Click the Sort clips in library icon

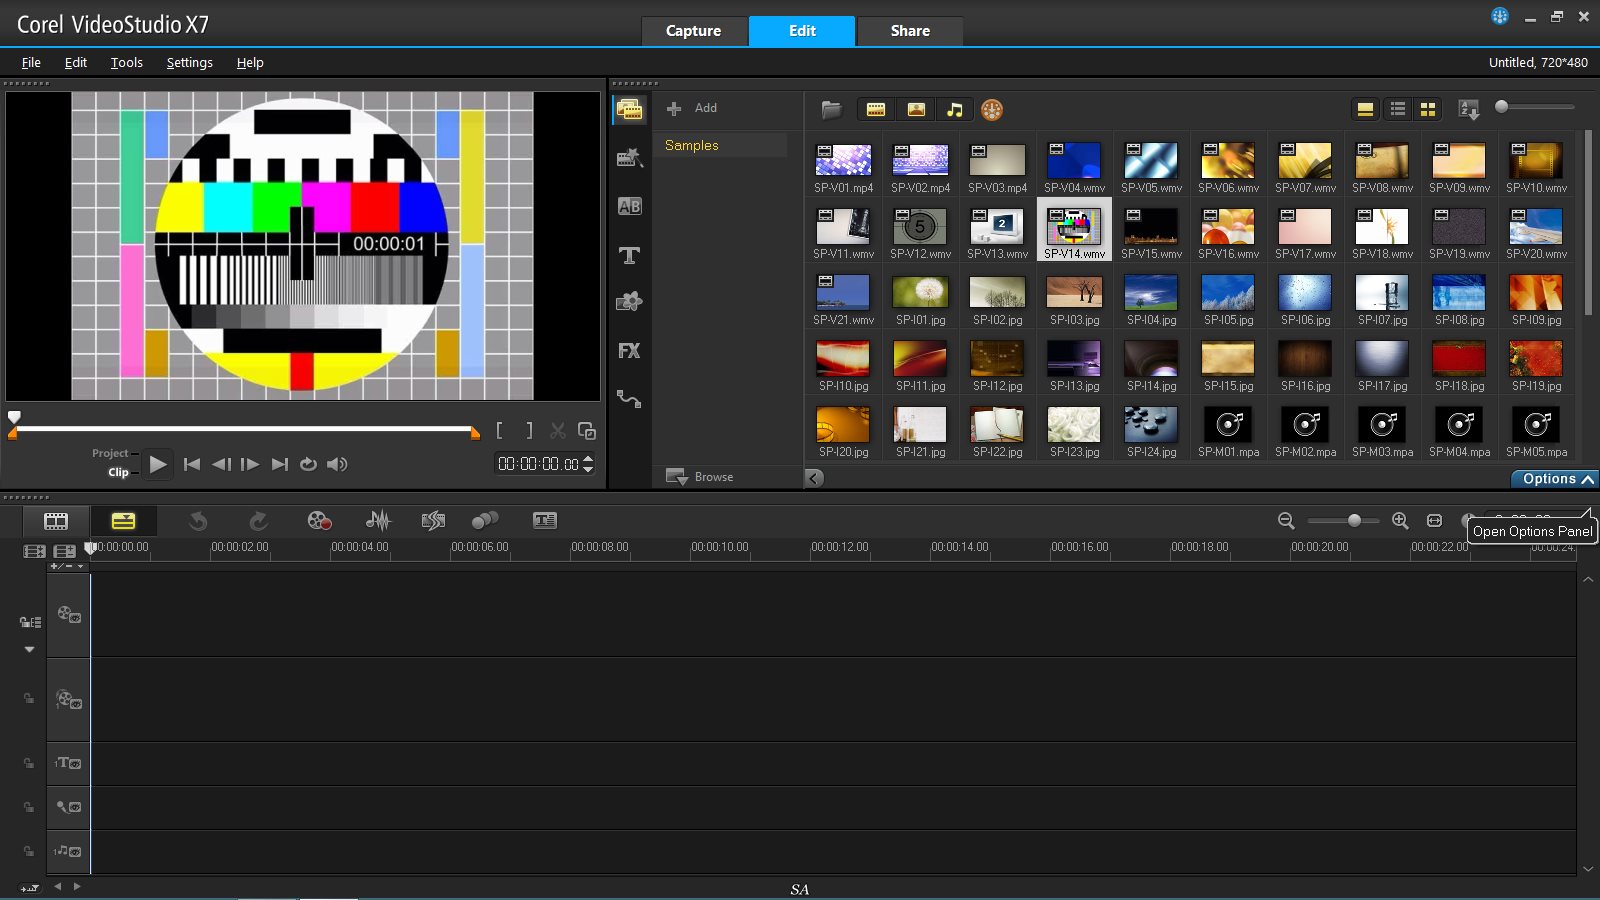pyautogui.click(x=1469, y=110)
